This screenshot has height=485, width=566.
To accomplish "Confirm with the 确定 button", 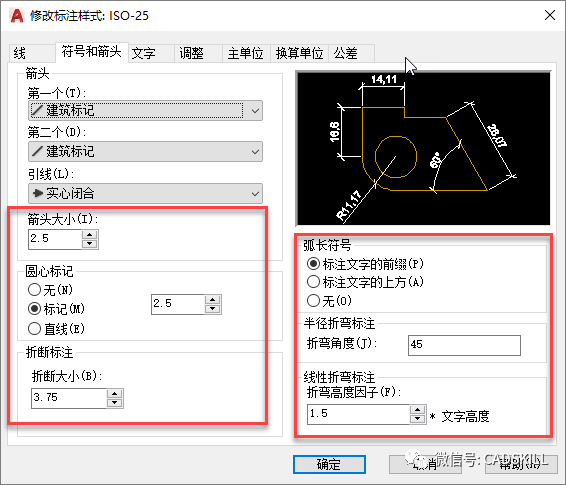I will (329, 464).
